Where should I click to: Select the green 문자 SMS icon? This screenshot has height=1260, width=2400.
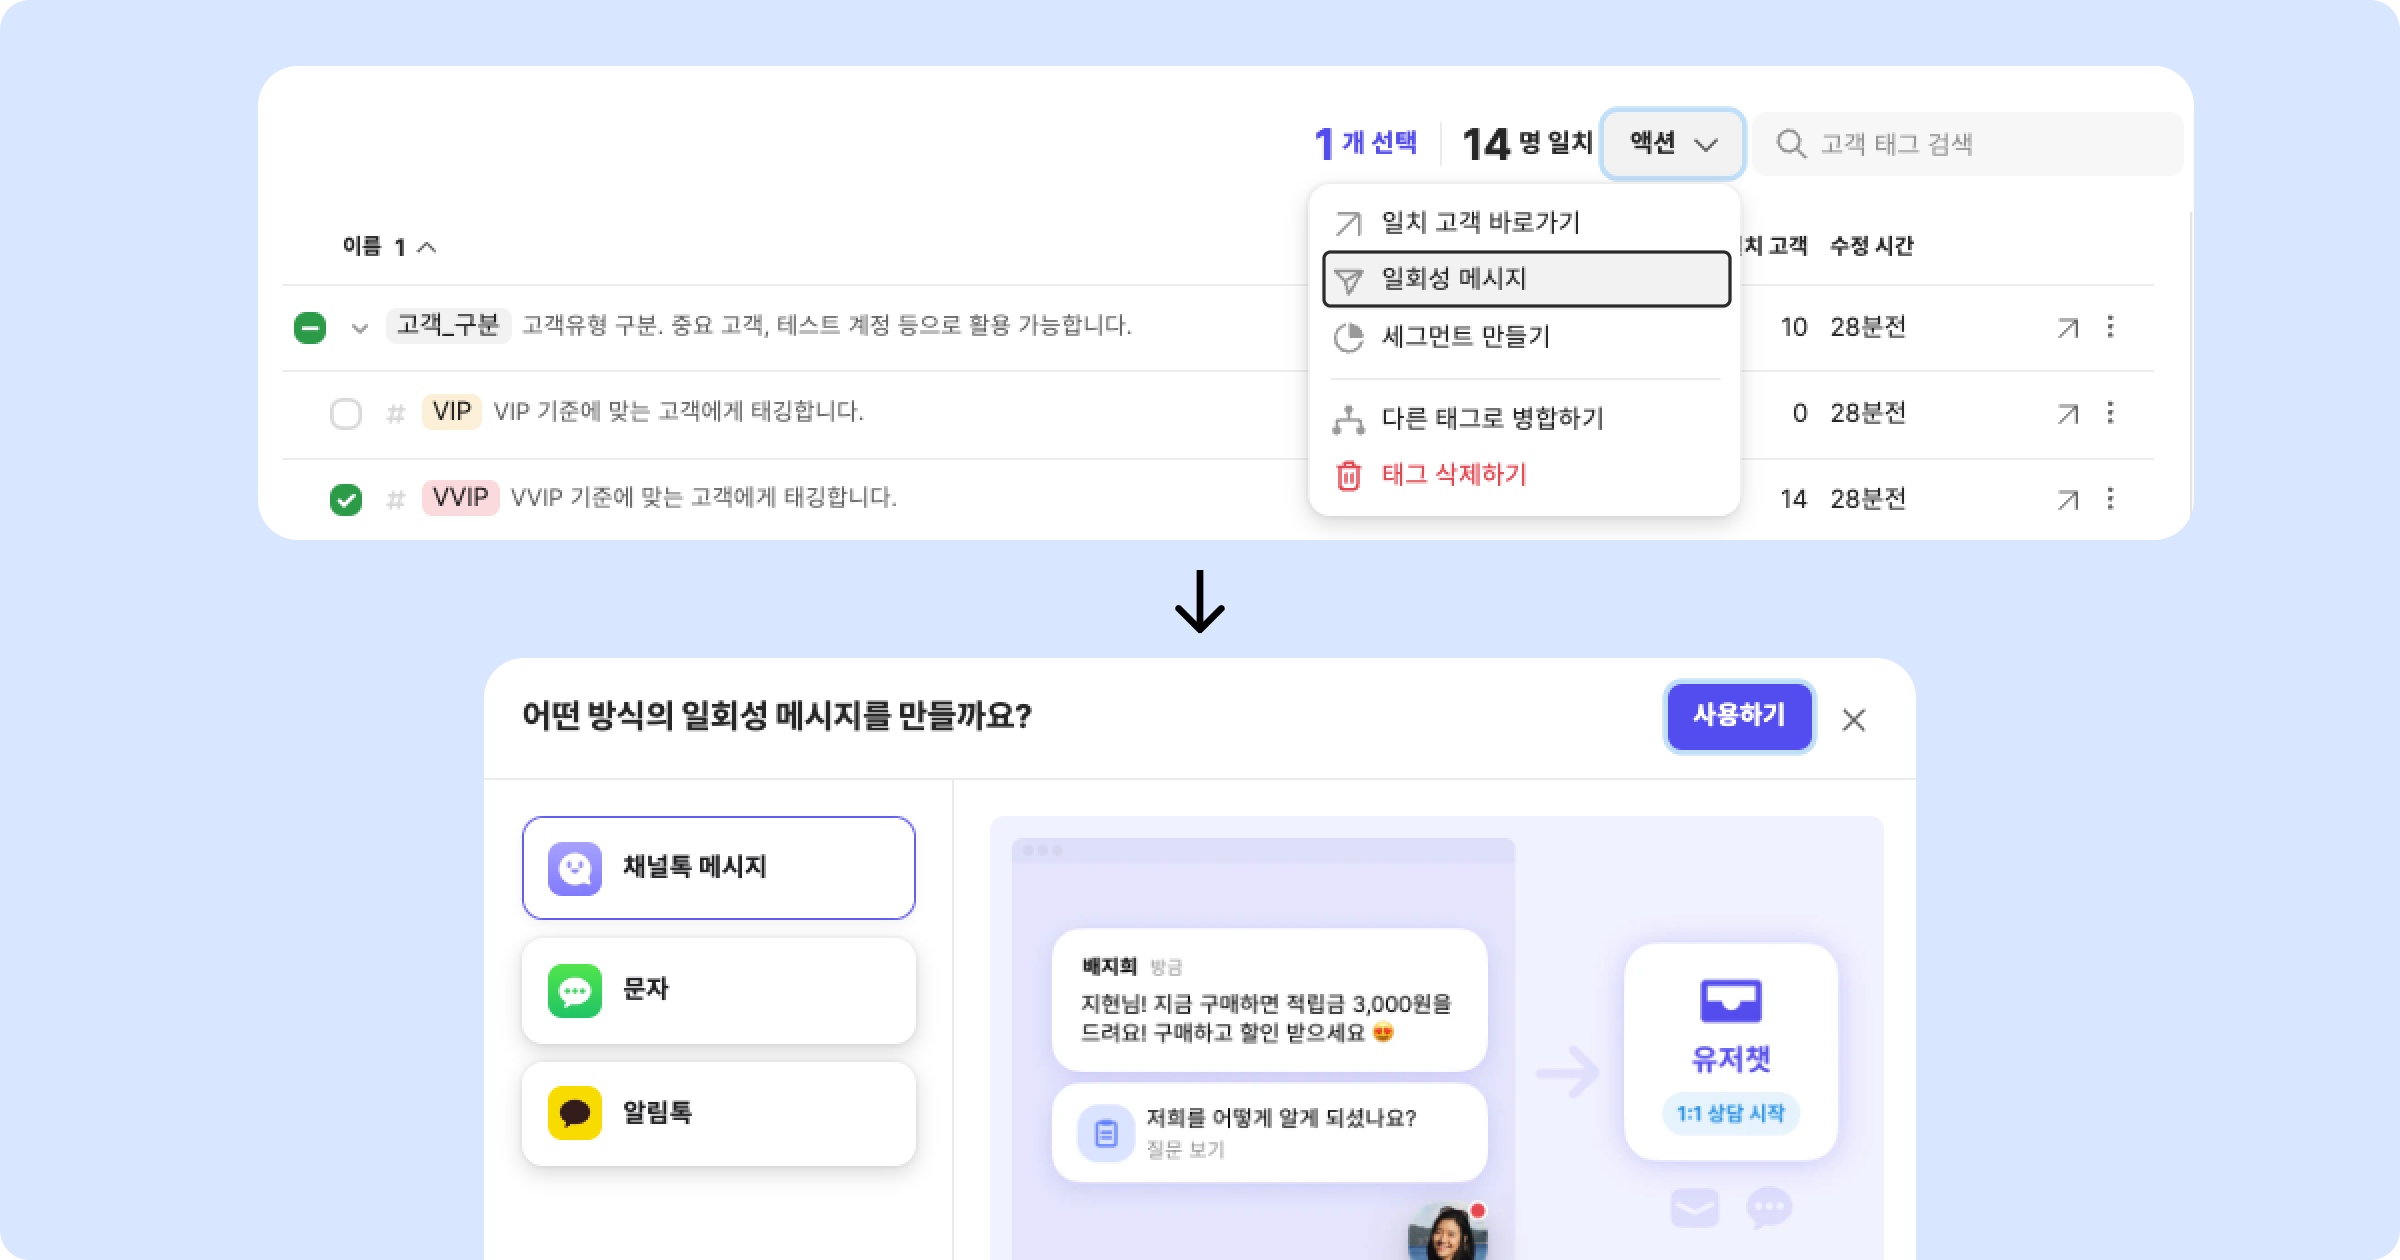pyautogui.click(x=574, y=991)
